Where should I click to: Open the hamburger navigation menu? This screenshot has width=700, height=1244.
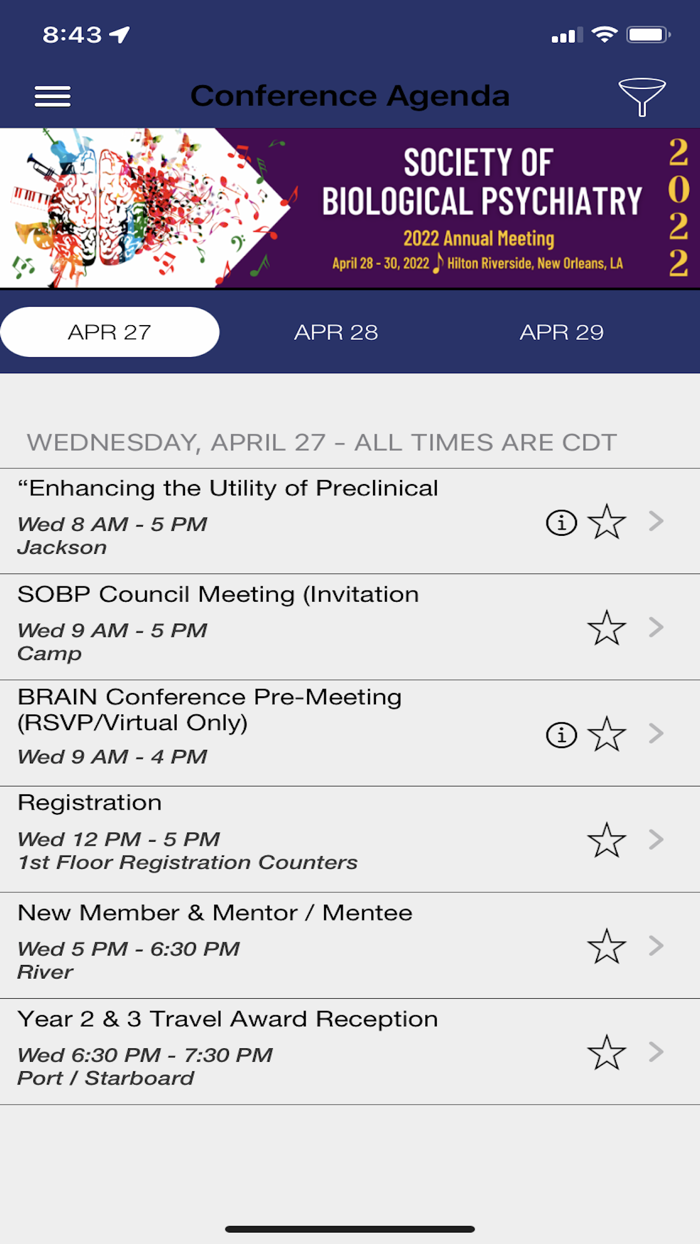pyautogui.click(x=52, y=96)
